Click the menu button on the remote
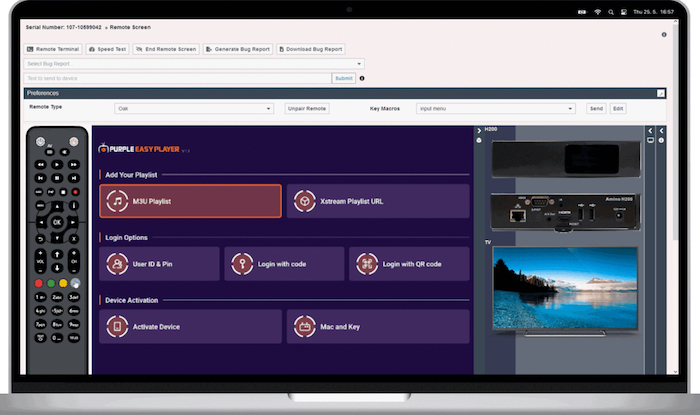This screenshot has width=700, height=415. tap(41, 205)
